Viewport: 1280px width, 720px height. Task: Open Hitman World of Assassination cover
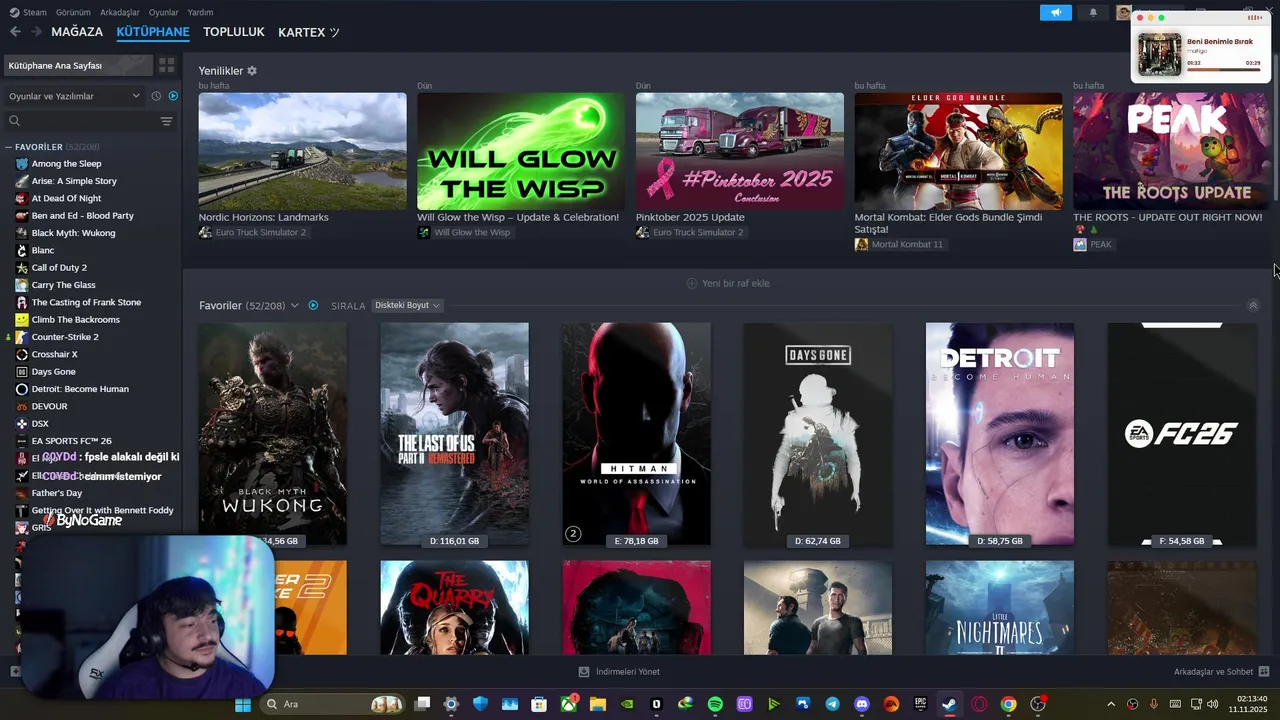tap(637, 434)
